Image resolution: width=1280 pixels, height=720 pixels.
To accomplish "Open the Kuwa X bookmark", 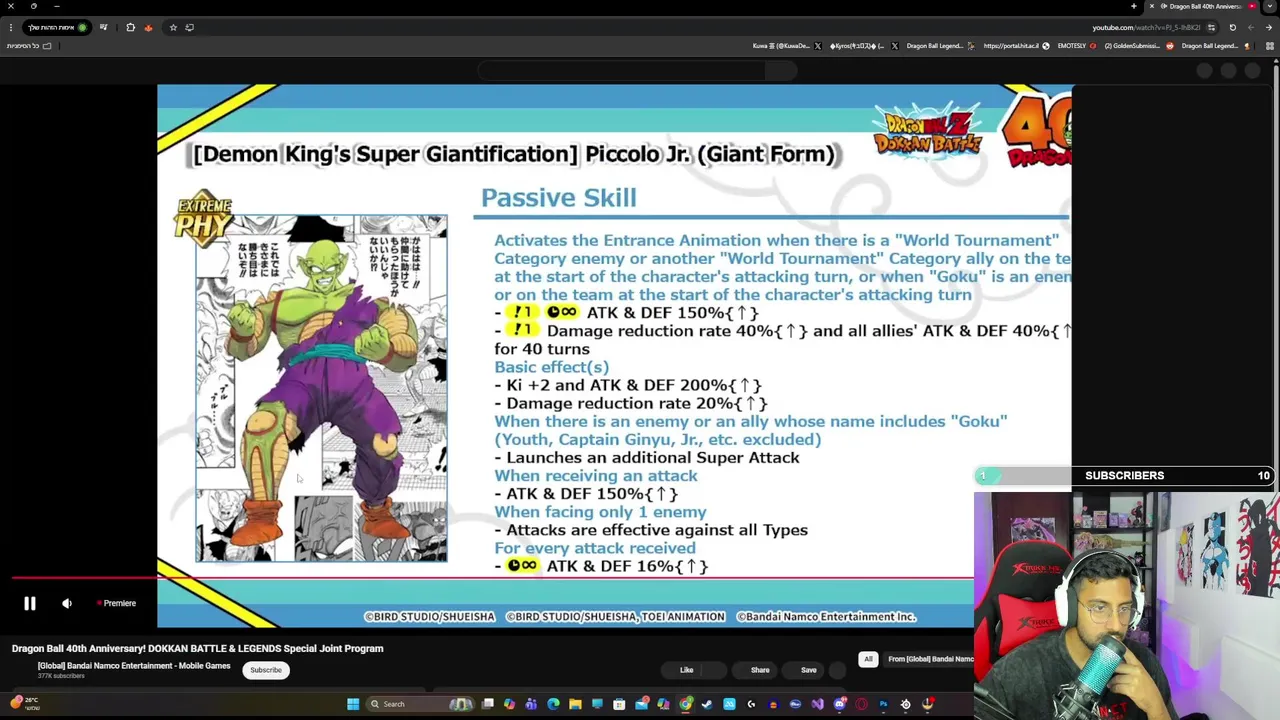I will click(788, 46).
